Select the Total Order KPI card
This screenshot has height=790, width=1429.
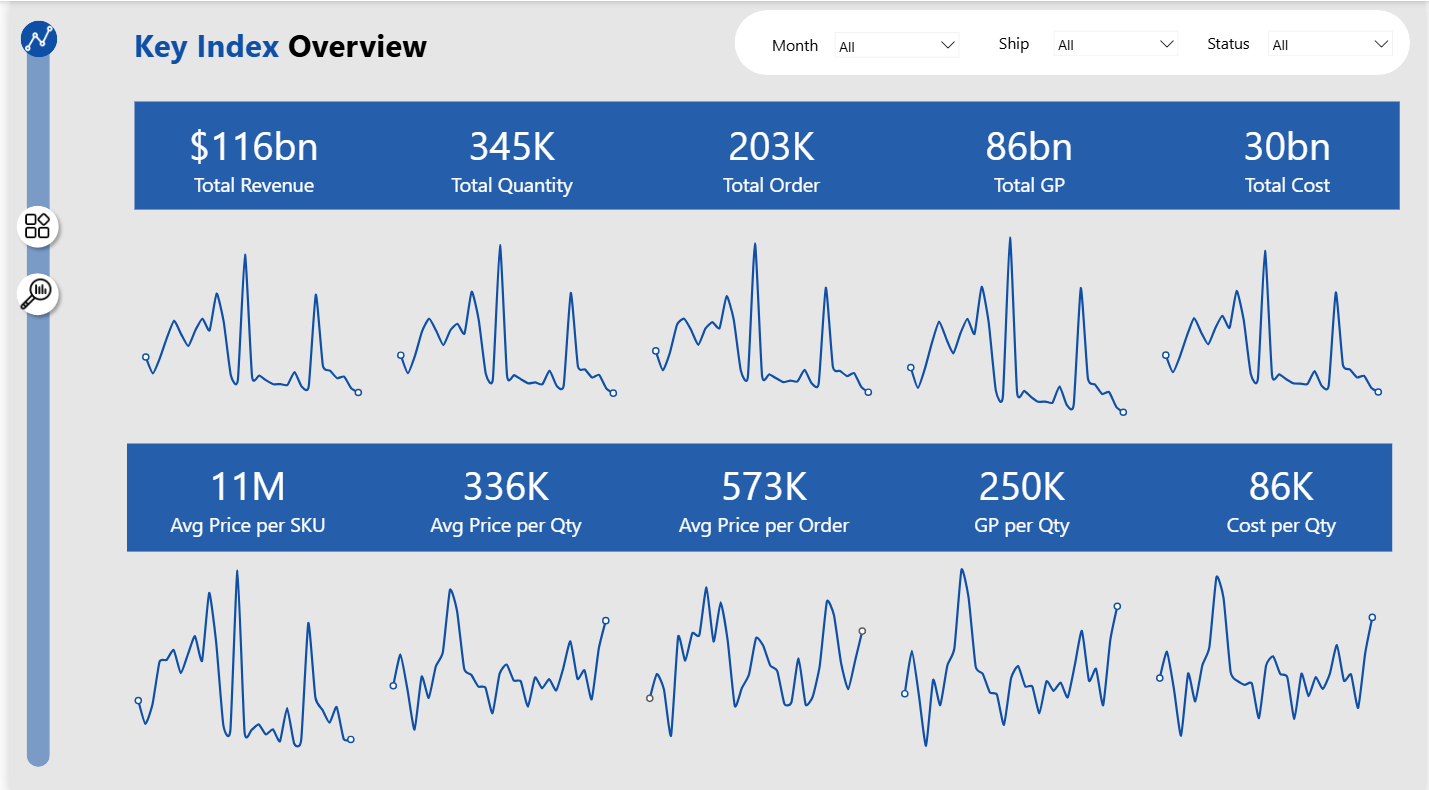pos(770,156)
